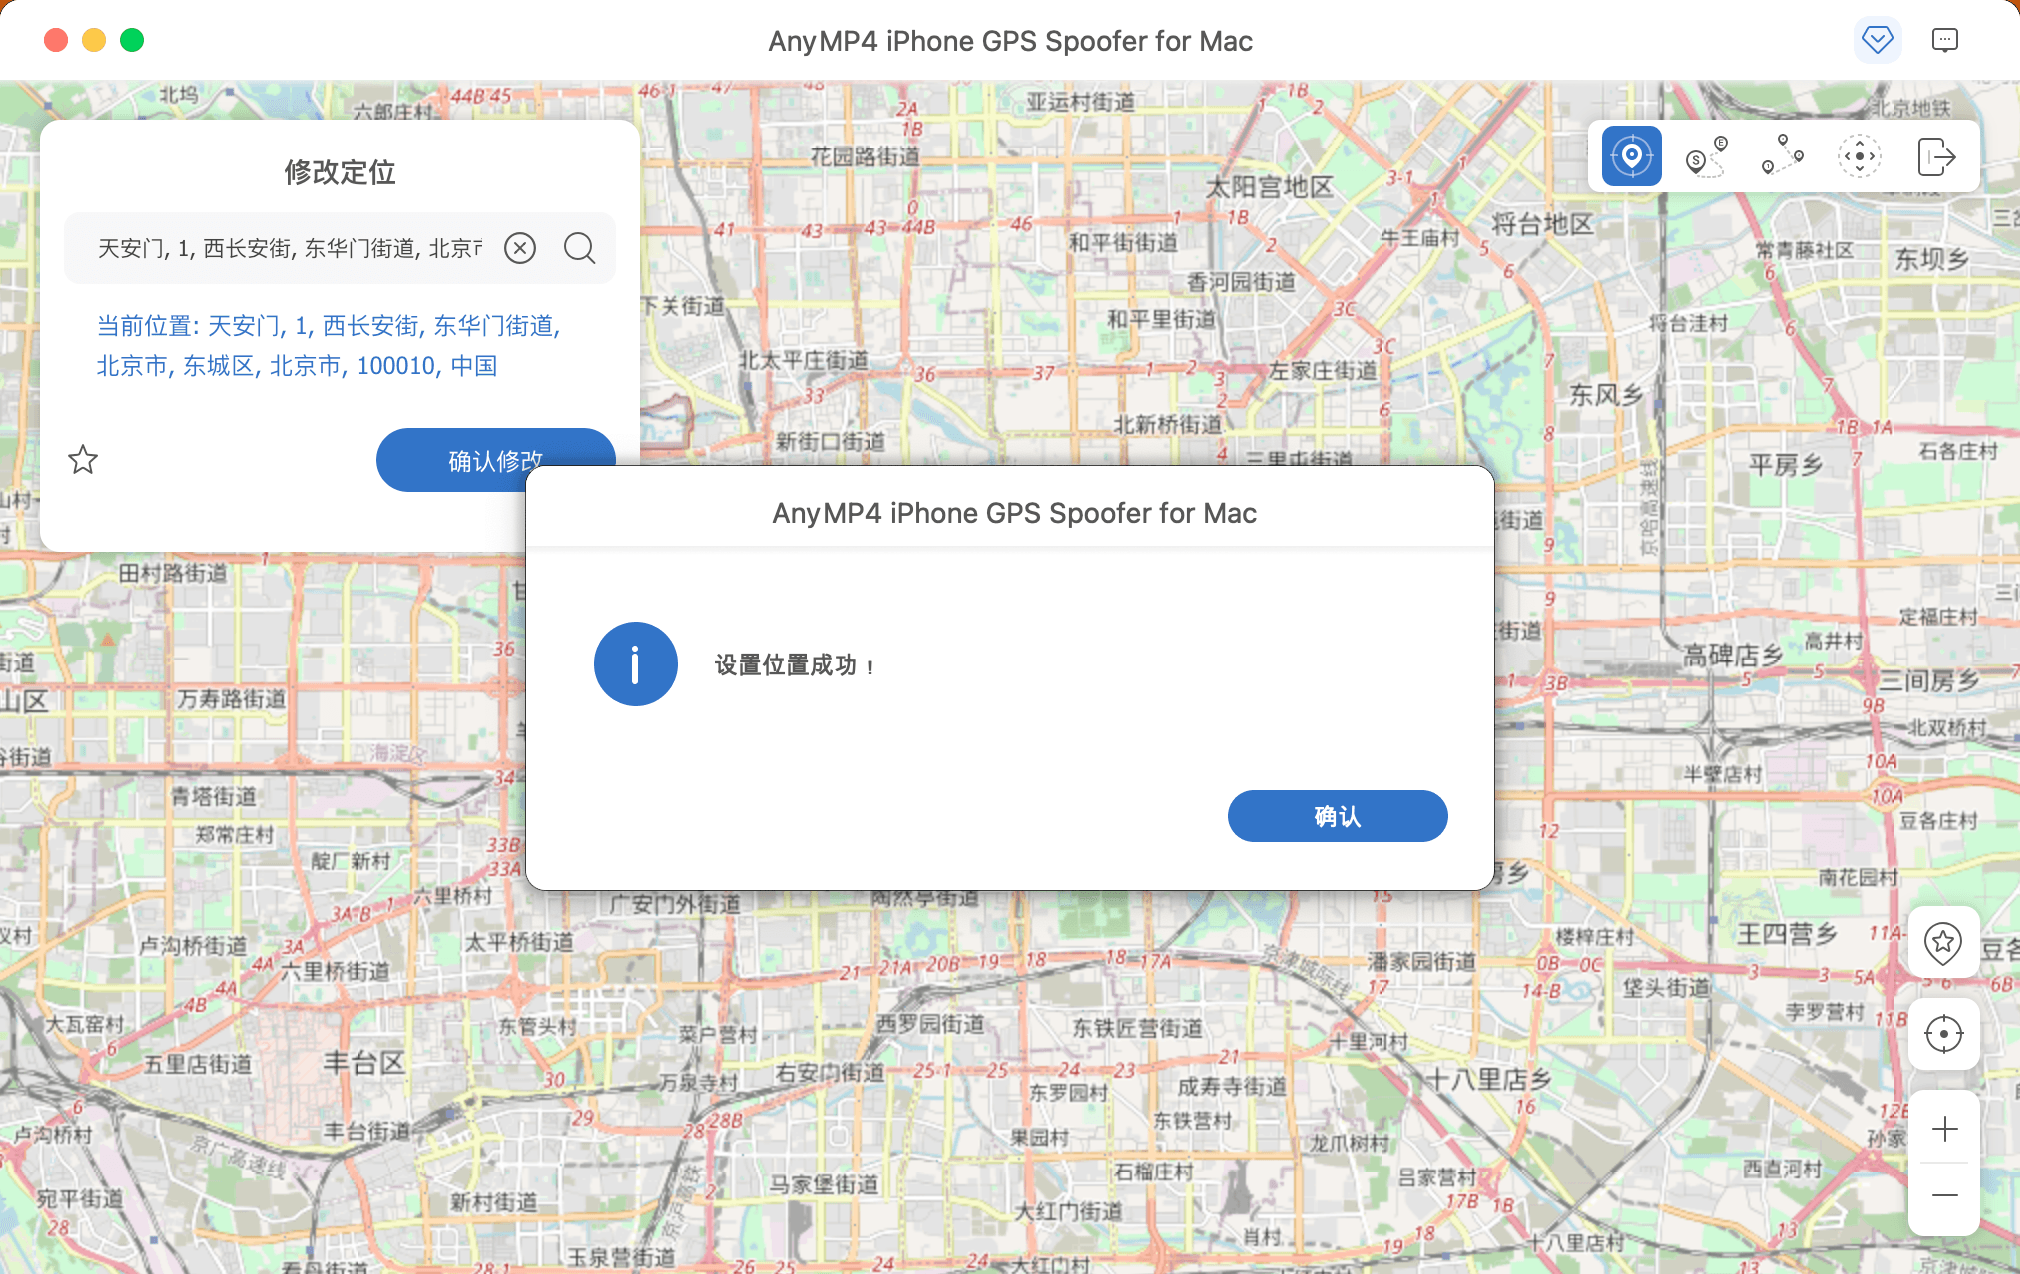Click the 将台地区 map label

point(1542,224)
